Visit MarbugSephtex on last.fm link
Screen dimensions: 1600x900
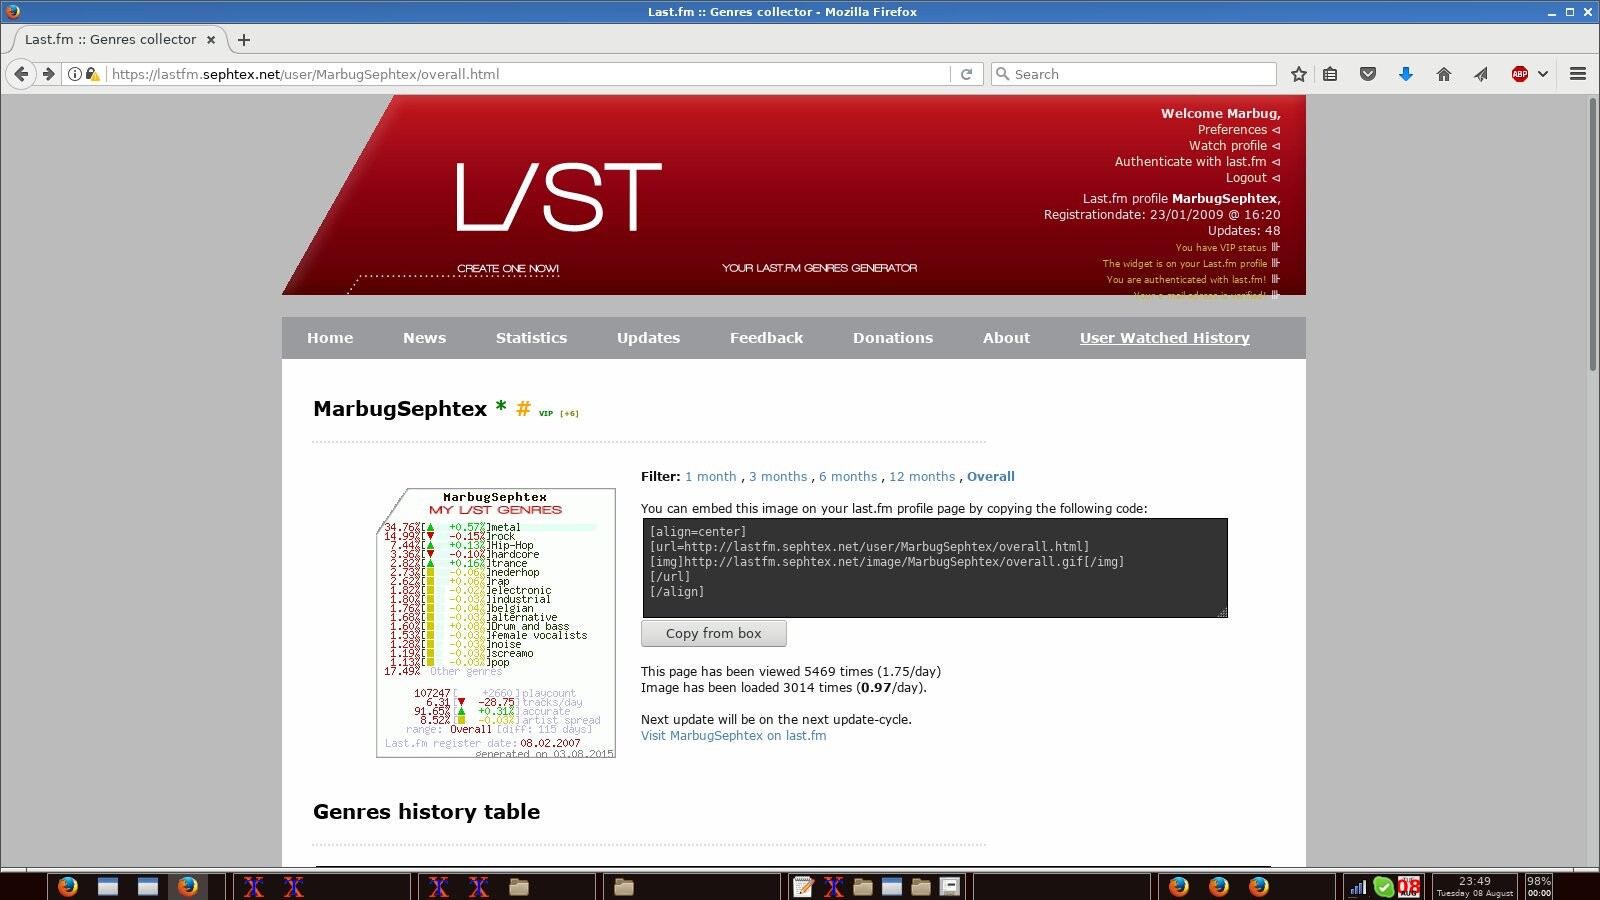pos(733,736)
